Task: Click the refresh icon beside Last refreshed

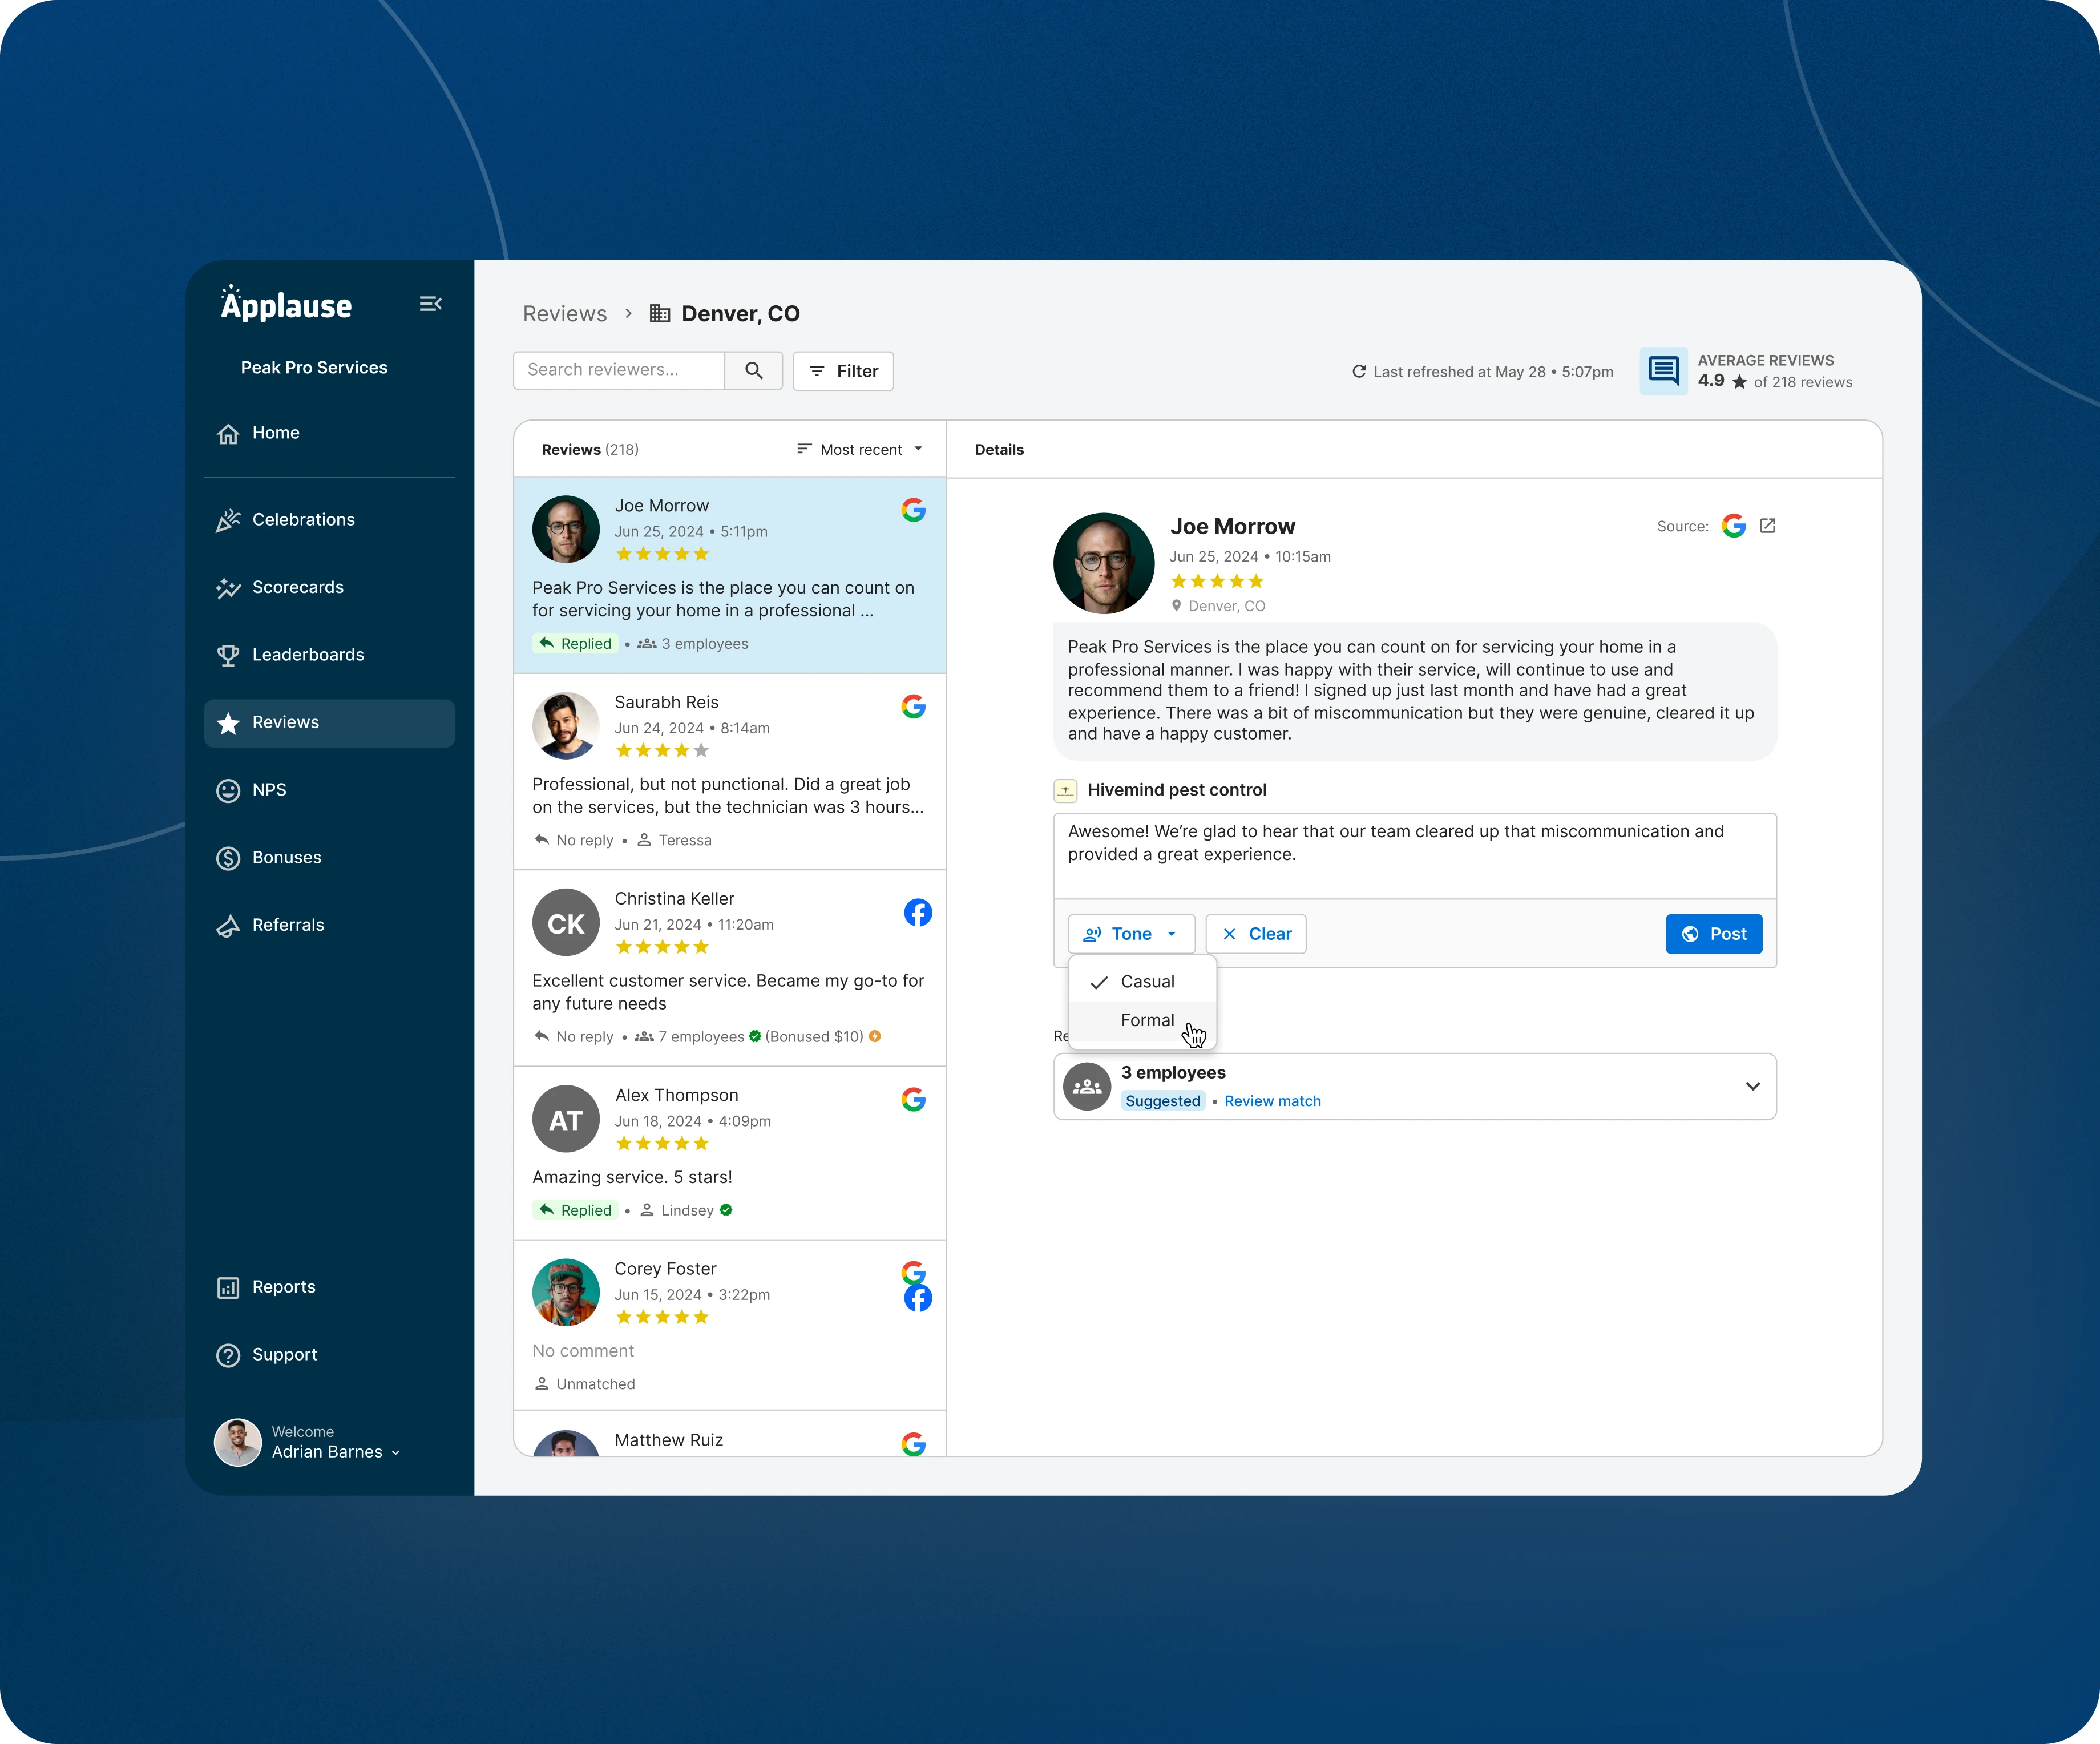Action: tap(1359, 372)
